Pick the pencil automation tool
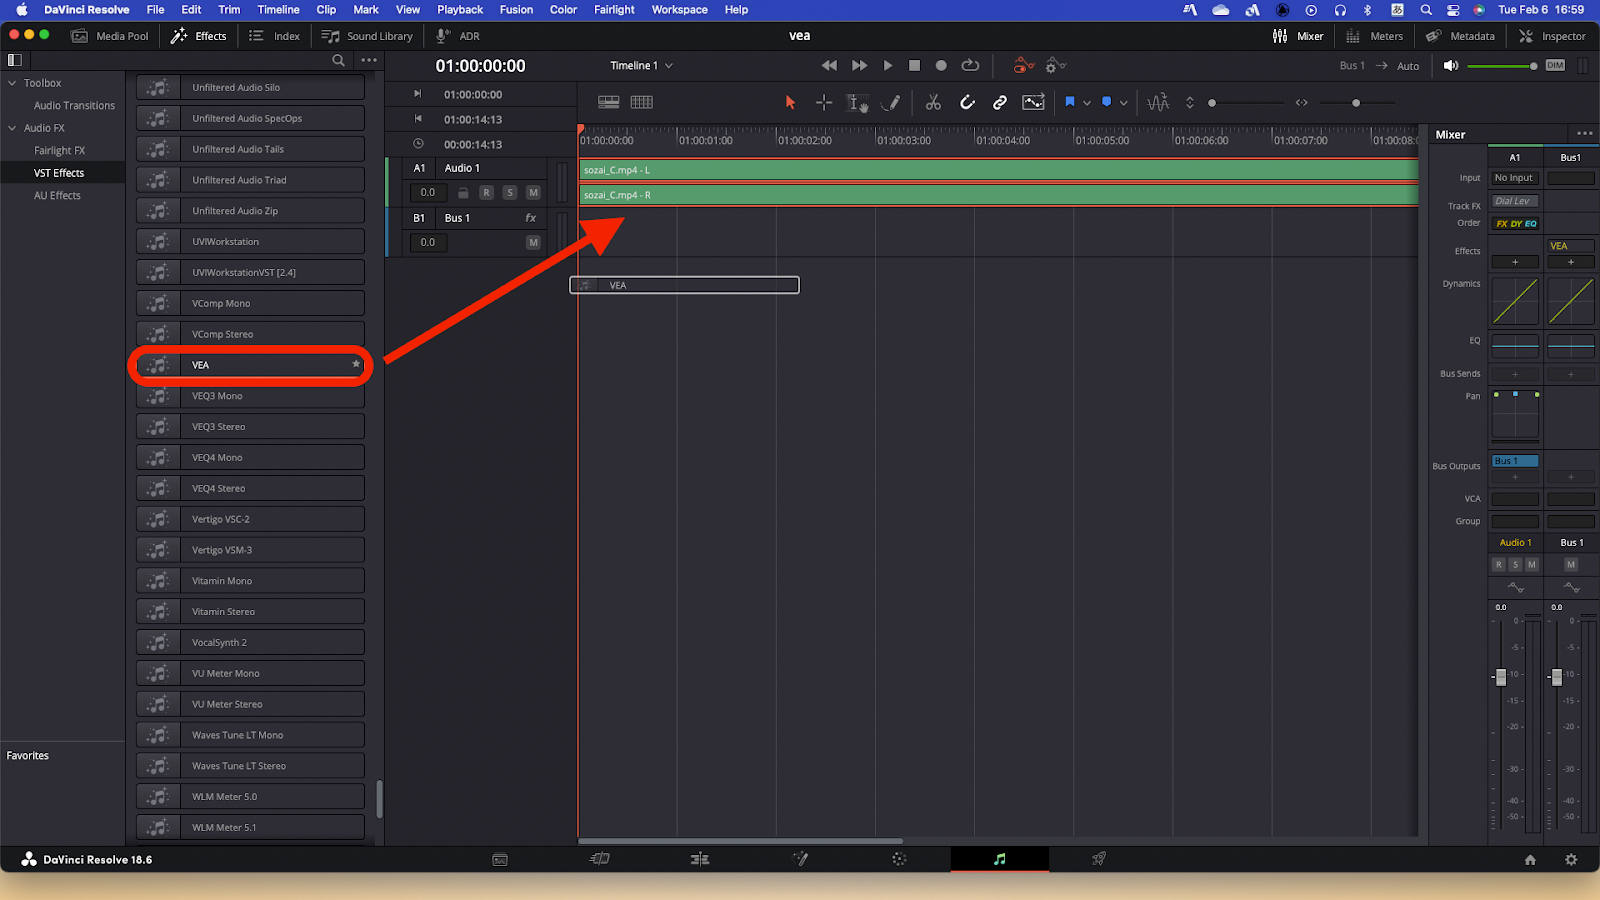The width and height of the screenshot is (1600, 900). pyautogui.click(x=891, y=102)
